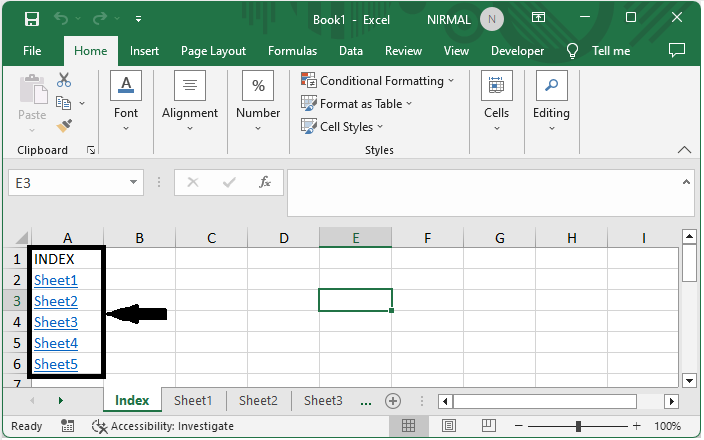This screenshot has width=704, height=440.
Task: Open Ribbon Display Options
Action: [x=538, y=18]
